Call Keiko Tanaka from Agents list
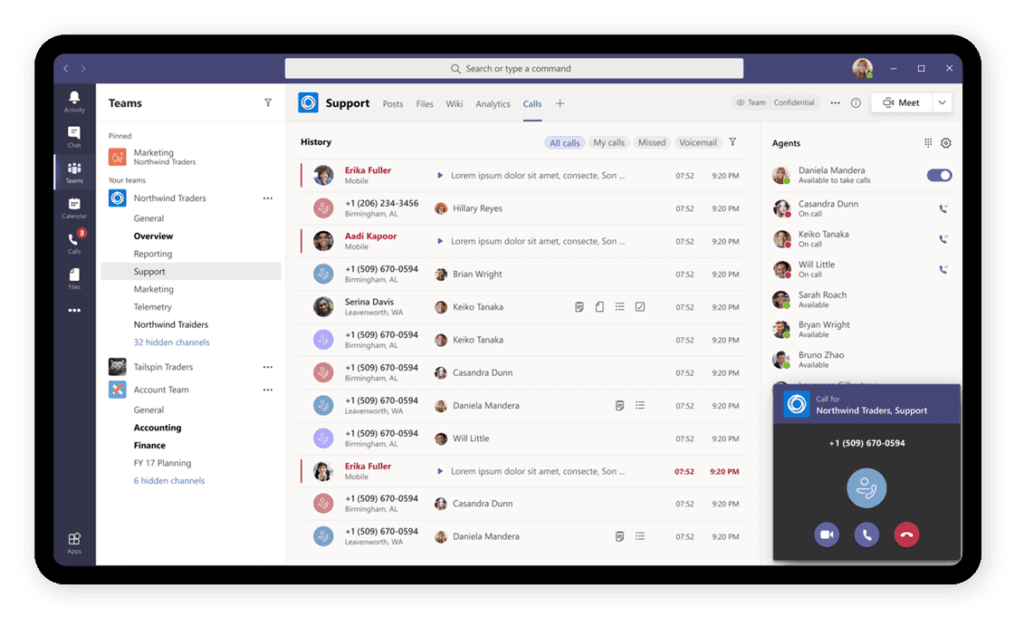This screenshot has height=627, width=1024. pos(943,239)
